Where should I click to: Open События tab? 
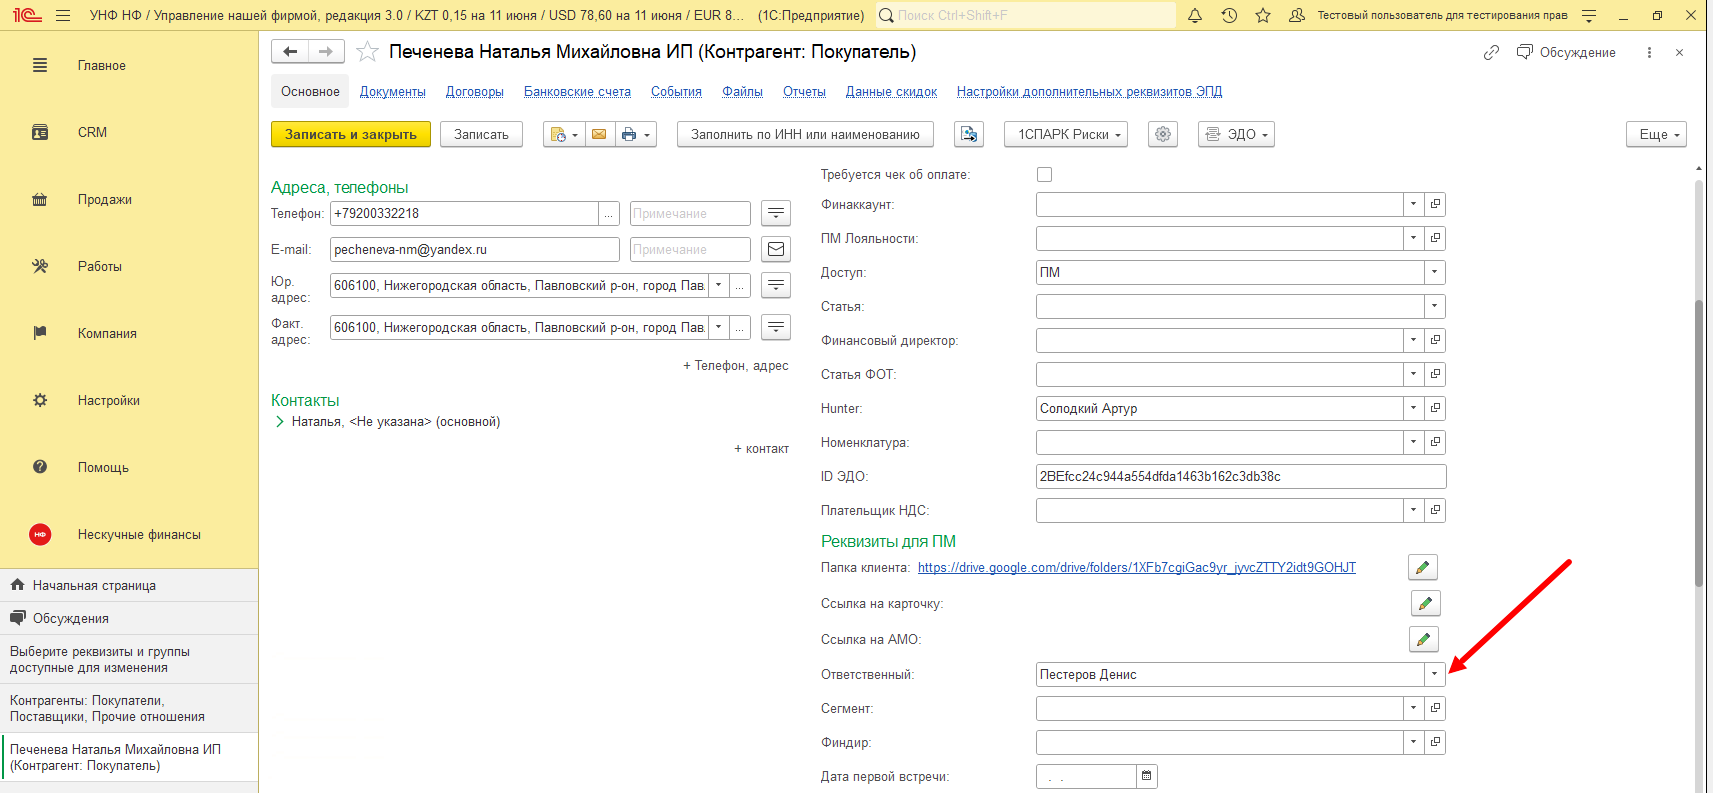coord(676,91)
